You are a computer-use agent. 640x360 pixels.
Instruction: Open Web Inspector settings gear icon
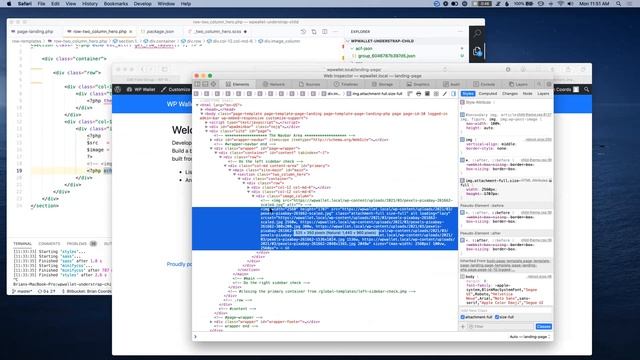tap(549, 84)
